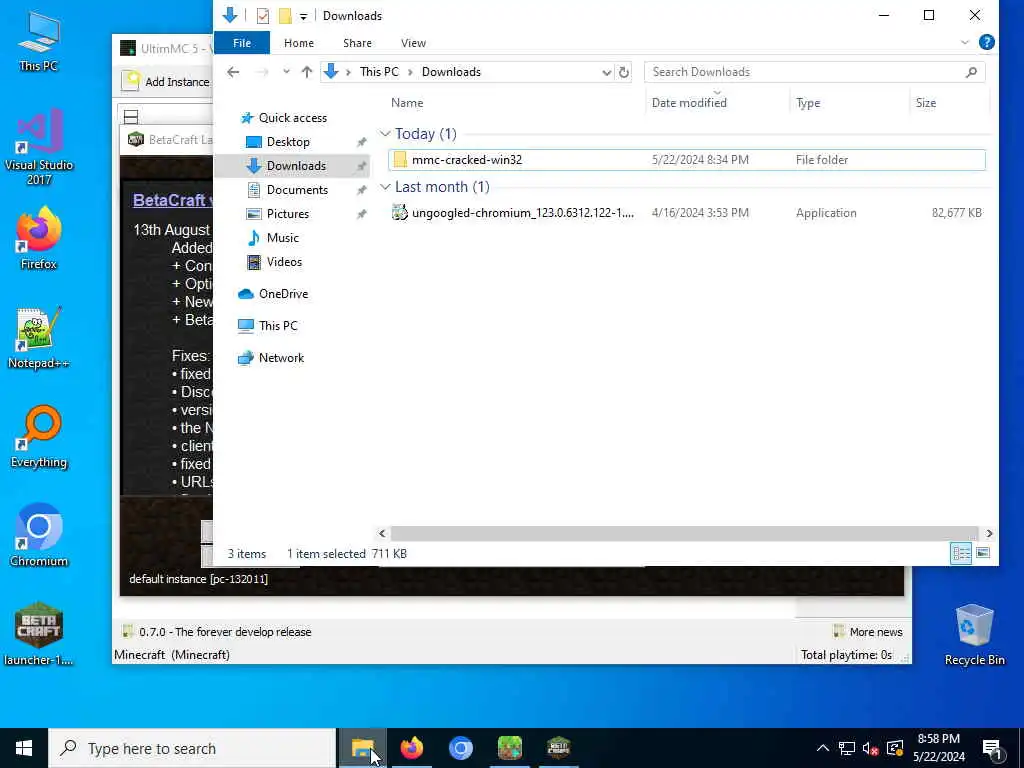Screen dimensions: 1024x768
Task: Open the Windows Start menu
Action: click(24, 748)
